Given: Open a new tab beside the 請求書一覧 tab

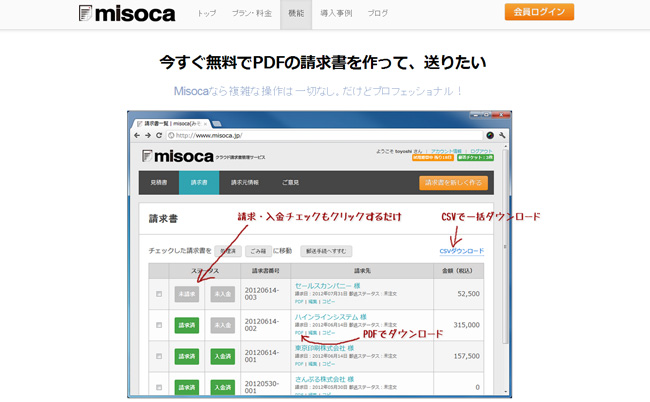Looking at the screenshot, I should (x=217, y=124).
